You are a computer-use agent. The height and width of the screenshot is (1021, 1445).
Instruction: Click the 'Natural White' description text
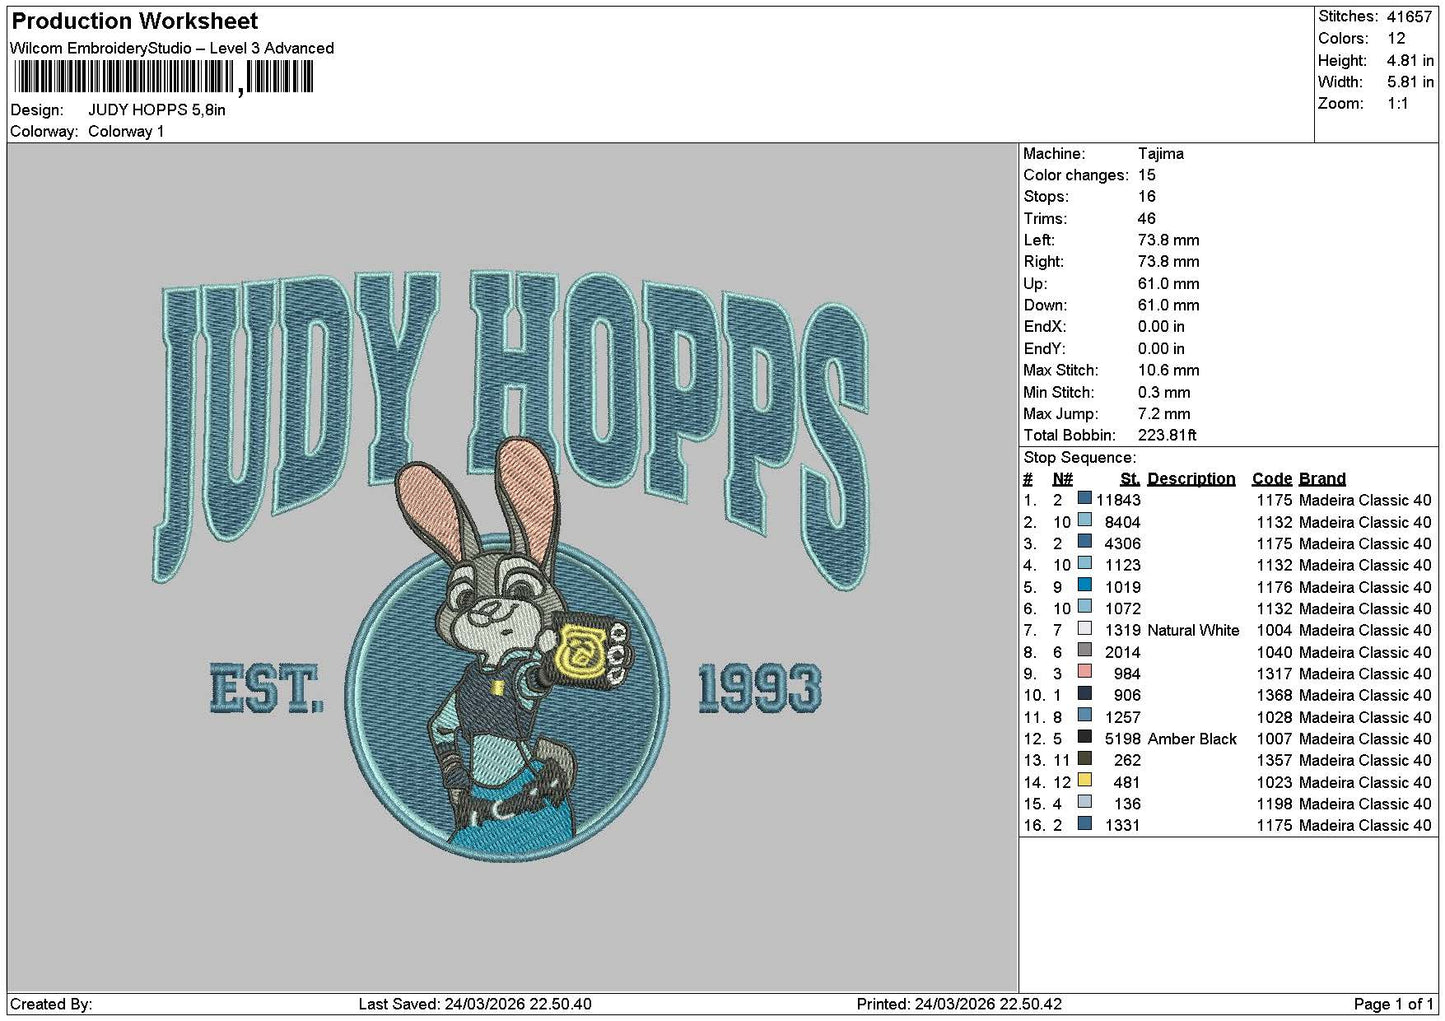[x=1193, y=630]
